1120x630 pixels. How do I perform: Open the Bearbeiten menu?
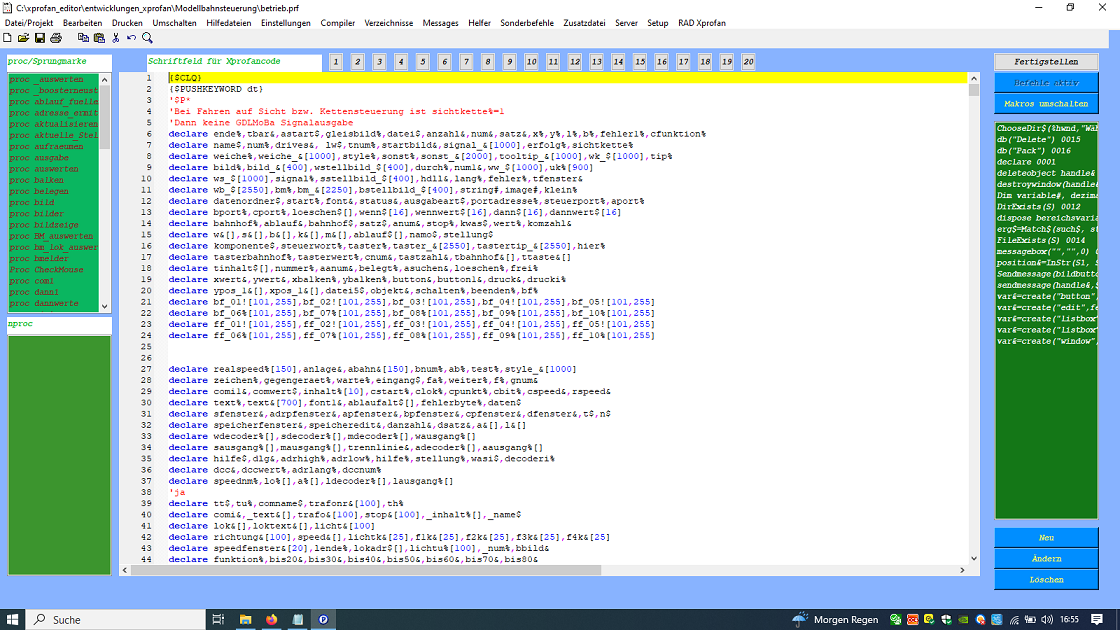click(x=82, y=23)
